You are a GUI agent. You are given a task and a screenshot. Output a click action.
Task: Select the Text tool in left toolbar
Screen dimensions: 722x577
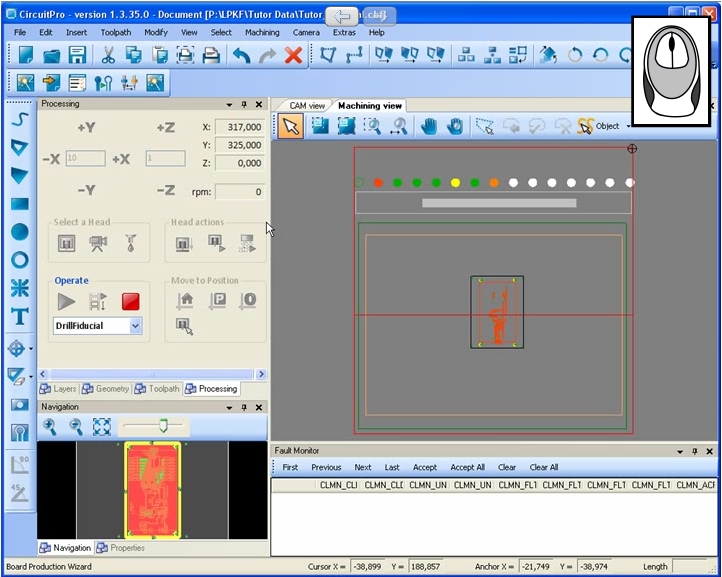coord(19,317)
